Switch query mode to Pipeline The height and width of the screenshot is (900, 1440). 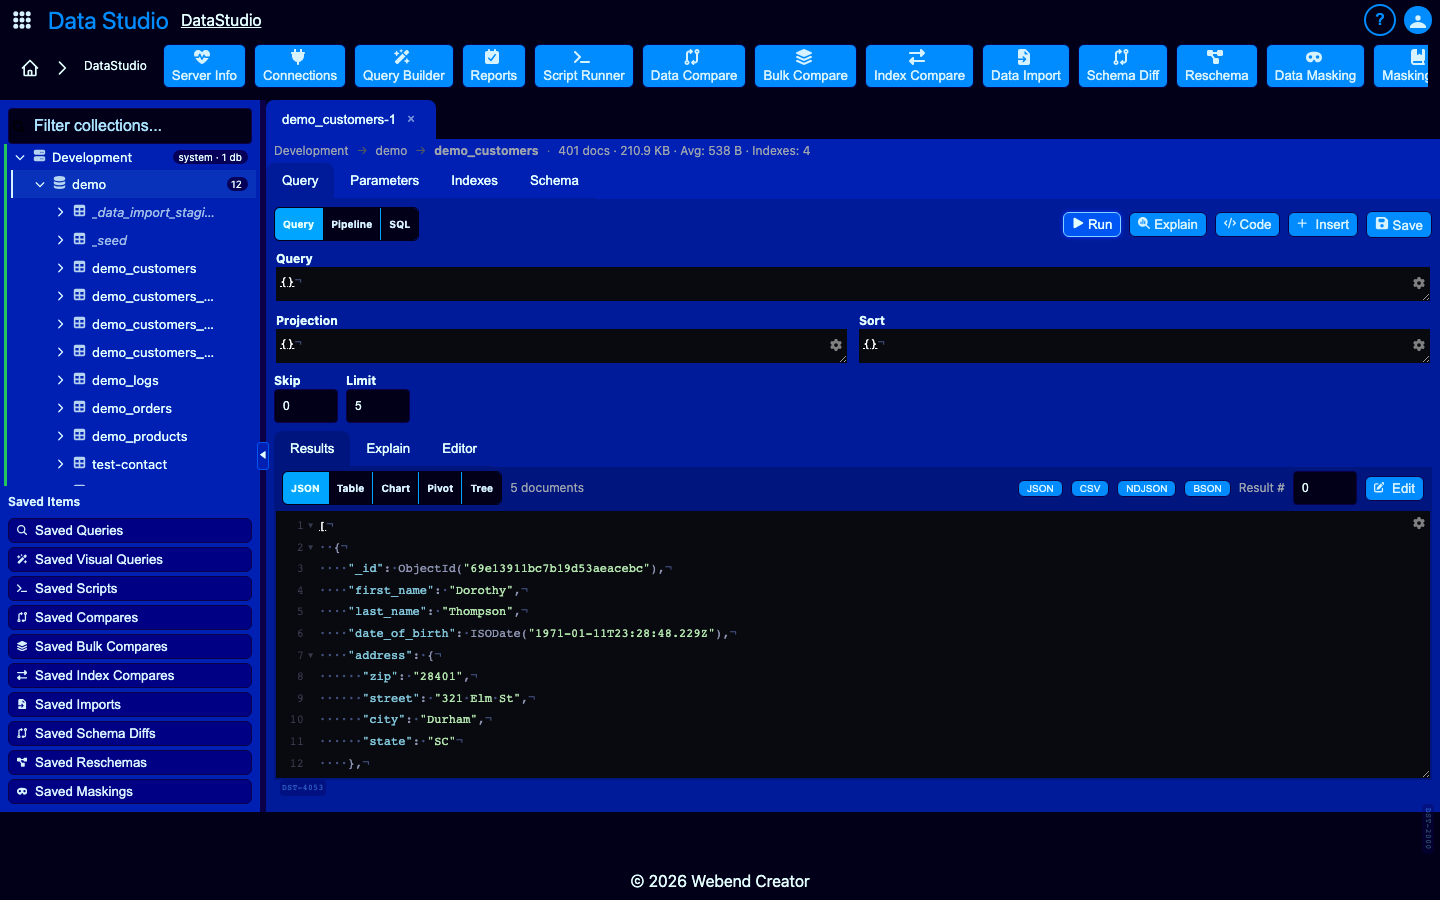(x=351, y=224)
